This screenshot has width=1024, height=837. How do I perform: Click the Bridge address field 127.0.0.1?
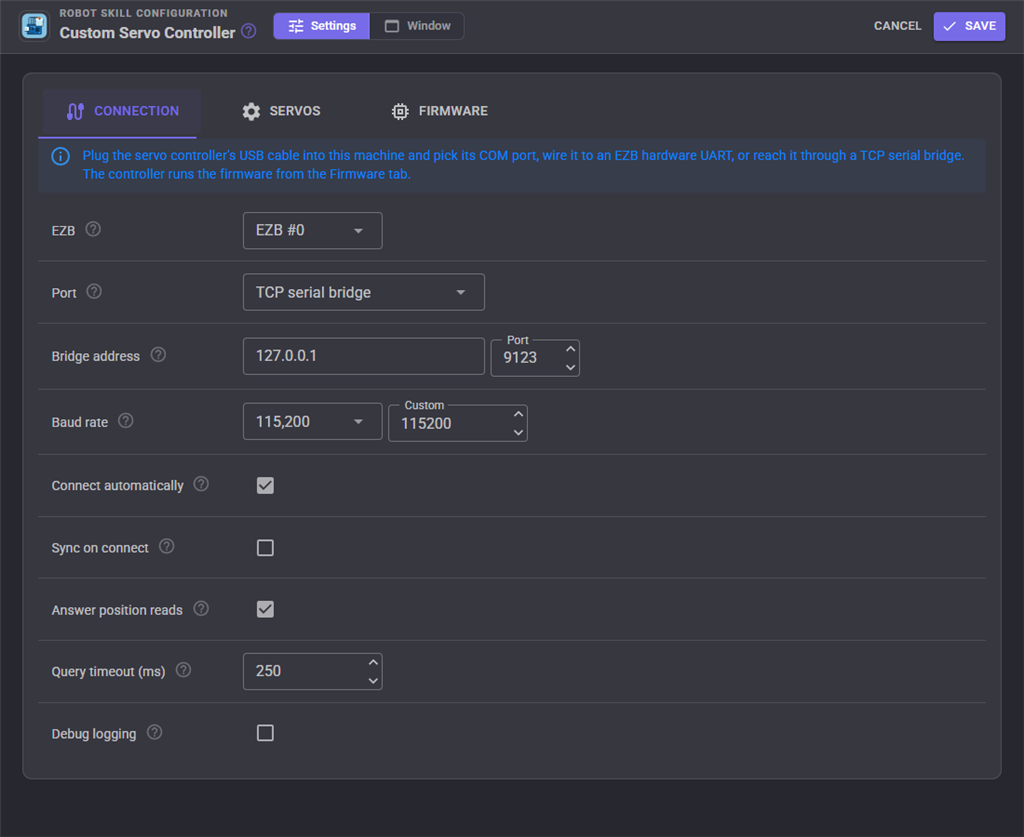364,356
